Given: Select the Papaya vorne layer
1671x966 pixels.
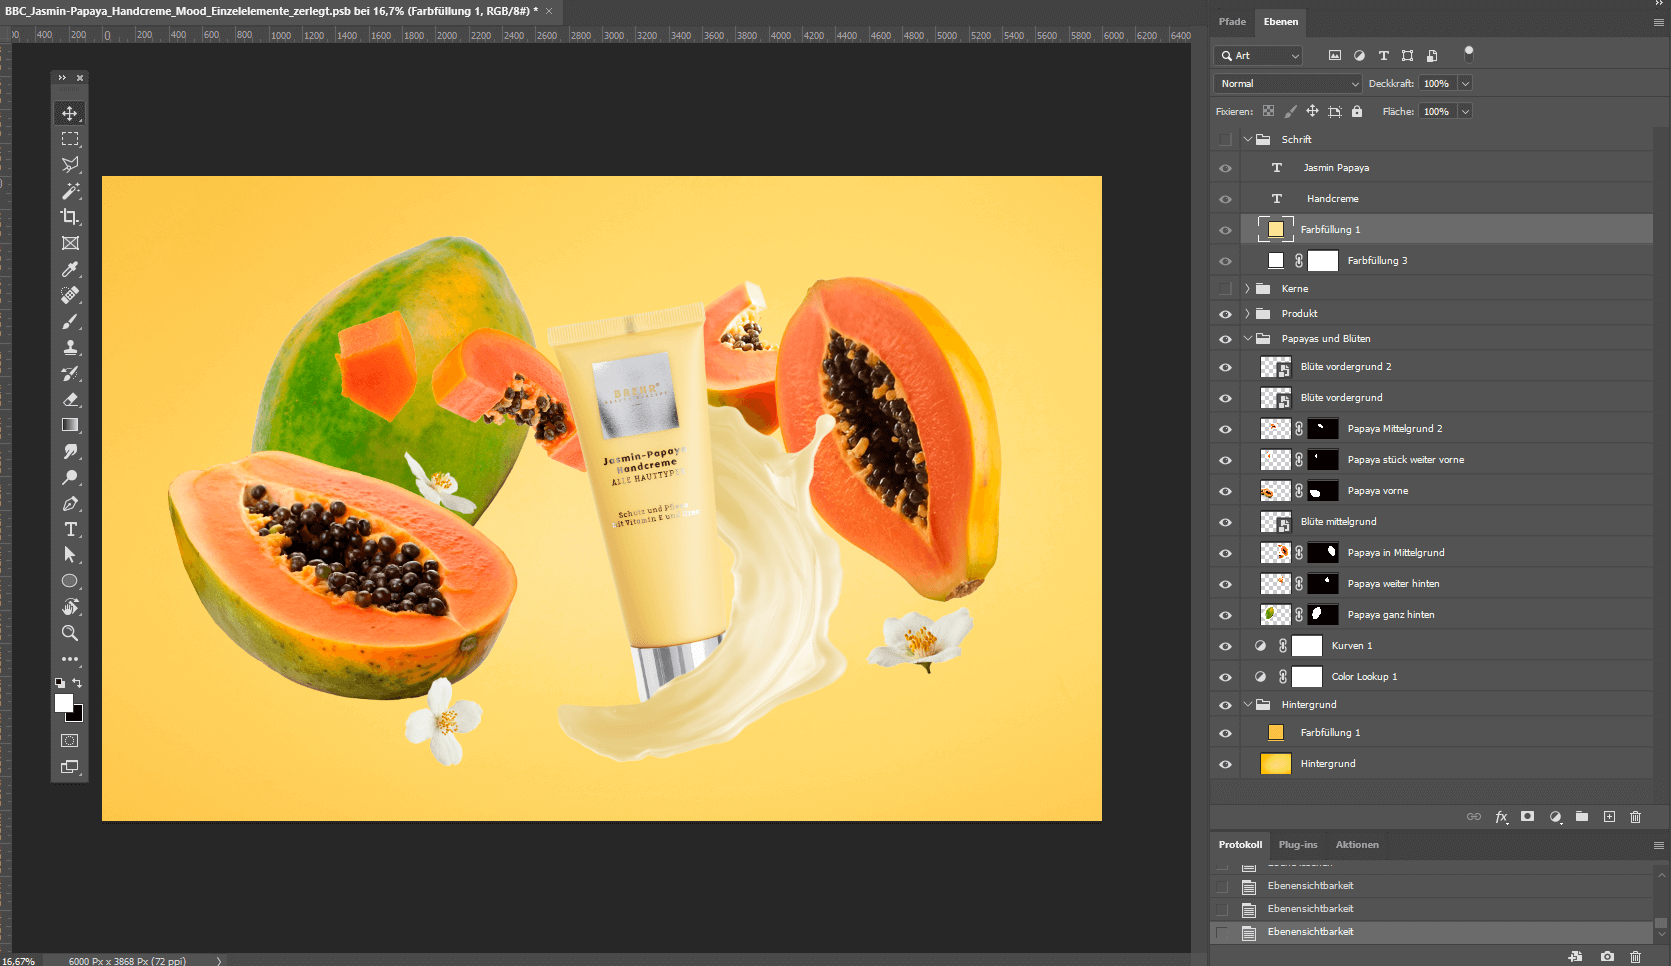Looking at the screenshot, I should [x=1377, y=491].
